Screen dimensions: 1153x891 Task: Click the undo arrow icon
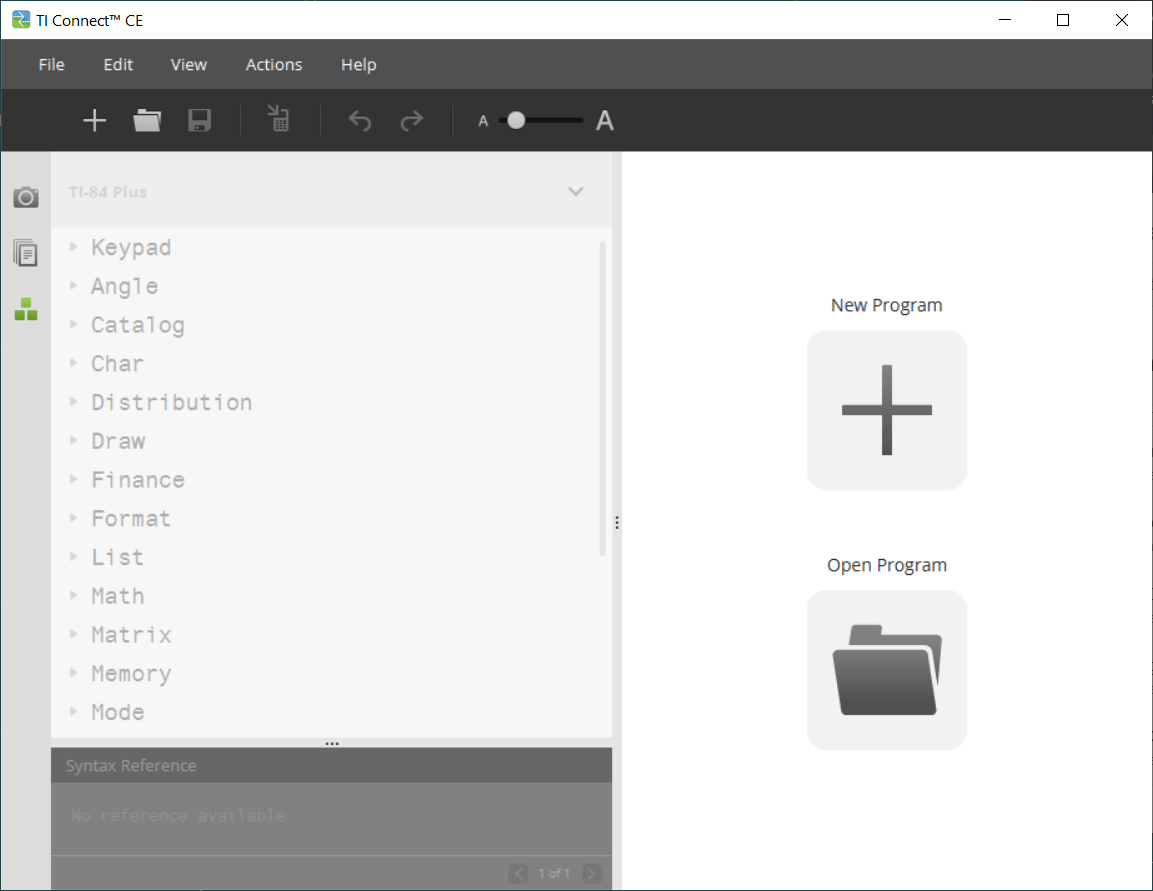(x=360, y=121)
